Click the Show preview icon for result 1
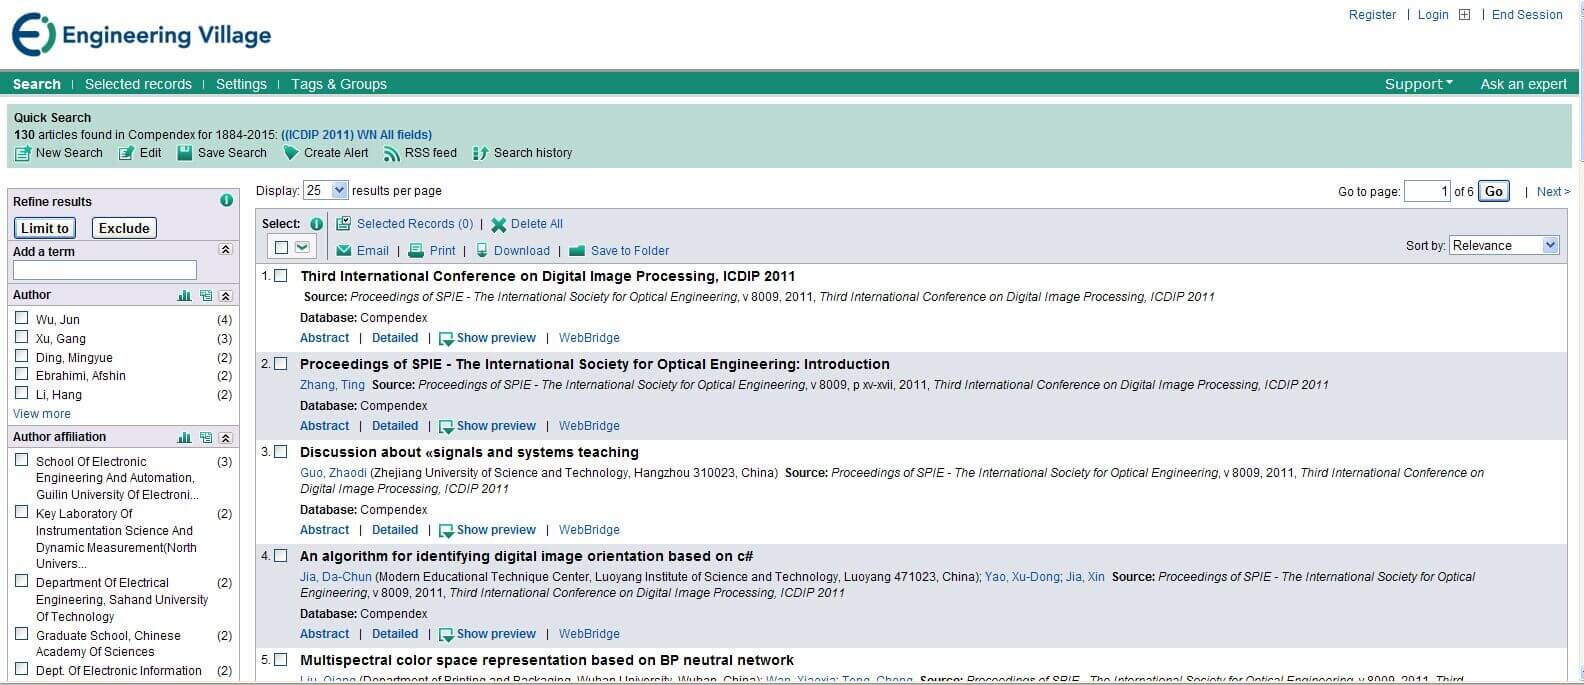 point(446,339)
